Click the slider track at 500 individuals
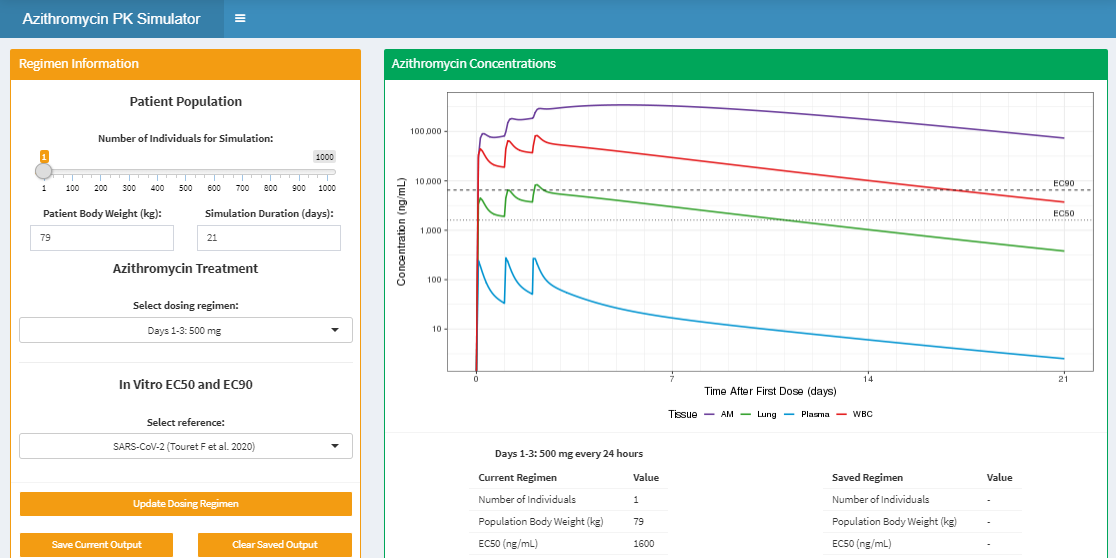The width and height of the screenshot is (1116, 558). coord(186,172)
